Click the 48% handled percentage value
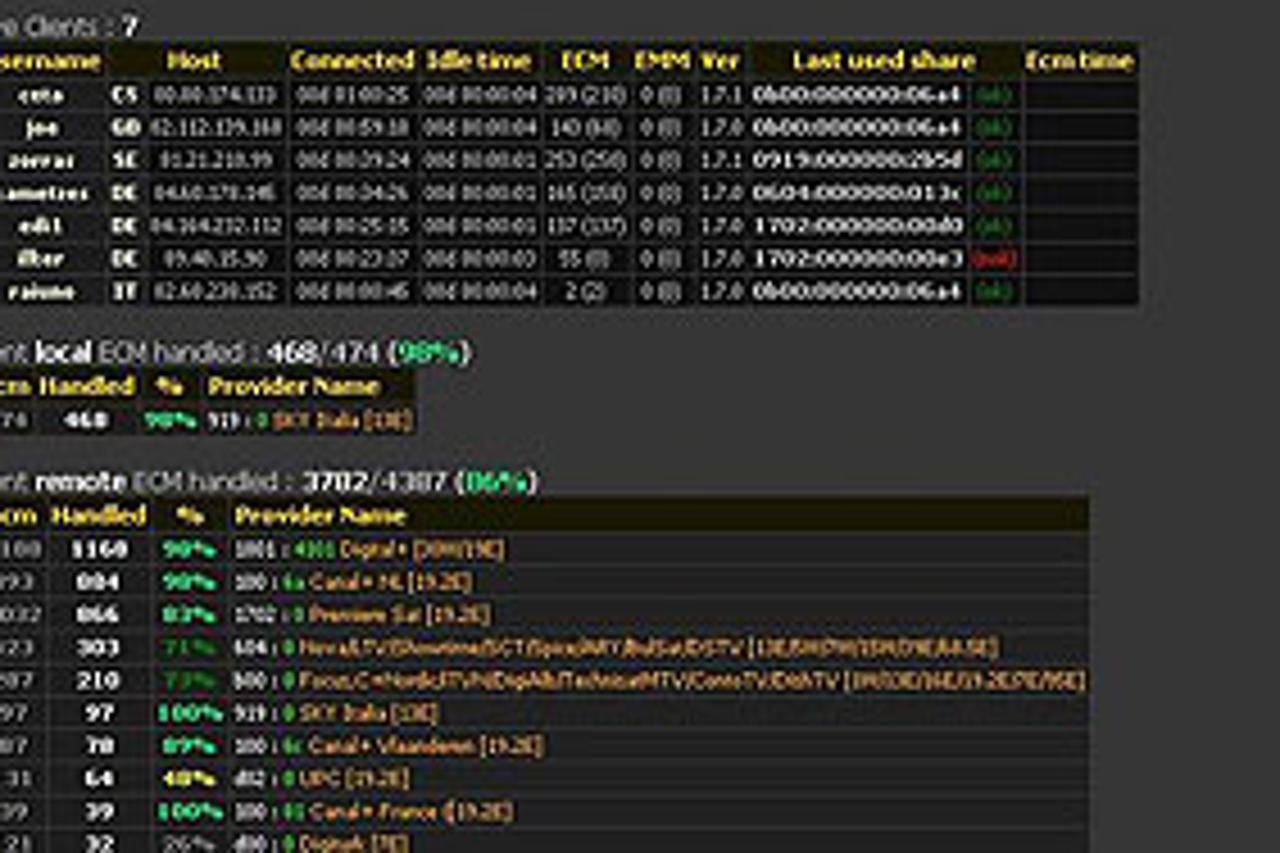Viewport: 1280px width, 853px height. pos(189,778)
